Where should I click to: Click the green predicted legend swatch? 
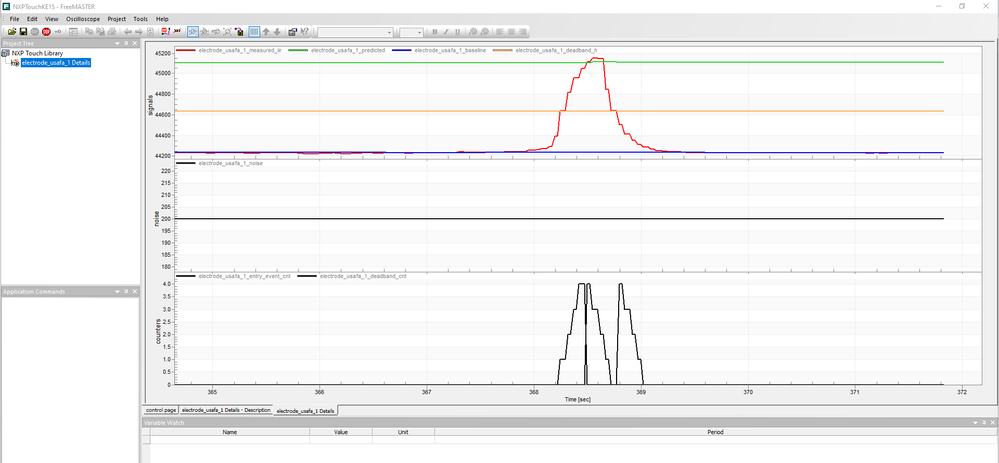coord(298,50)
